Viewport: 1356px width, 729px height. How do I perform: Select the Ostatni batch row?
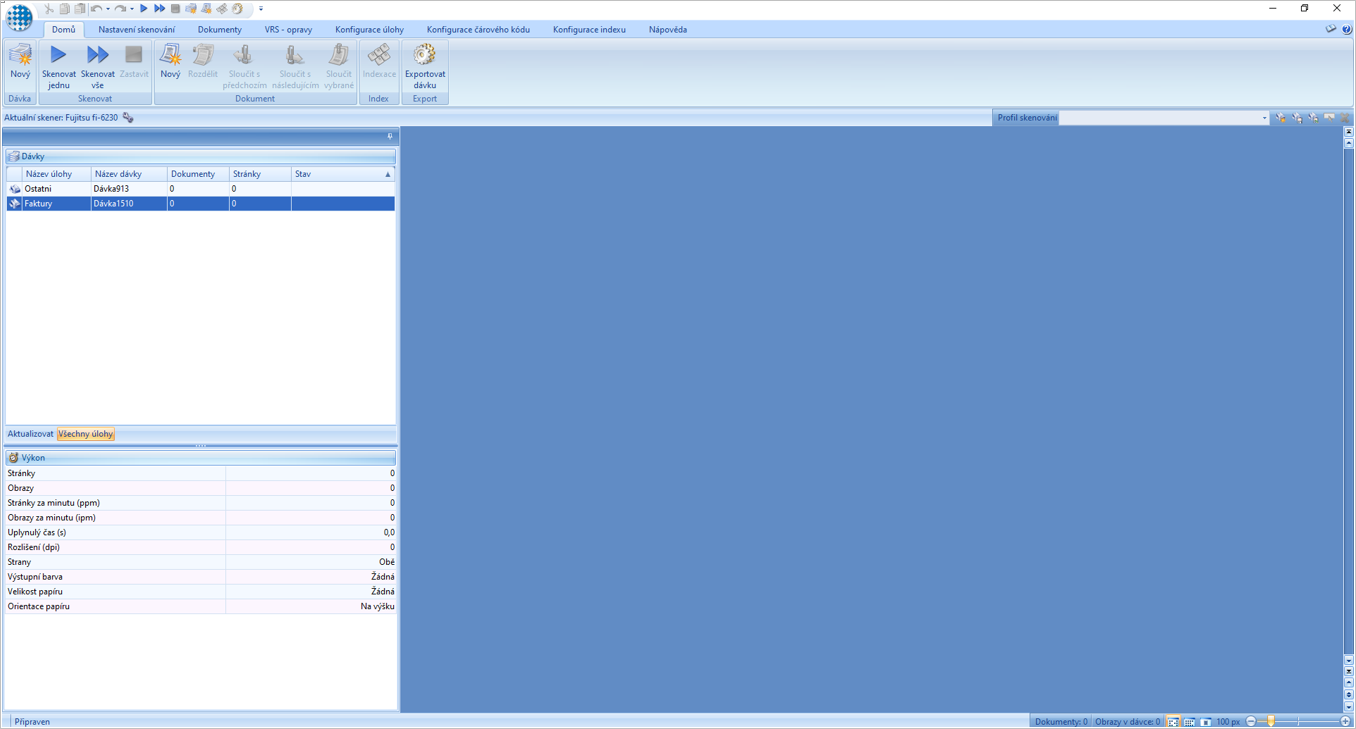[200, 188]
